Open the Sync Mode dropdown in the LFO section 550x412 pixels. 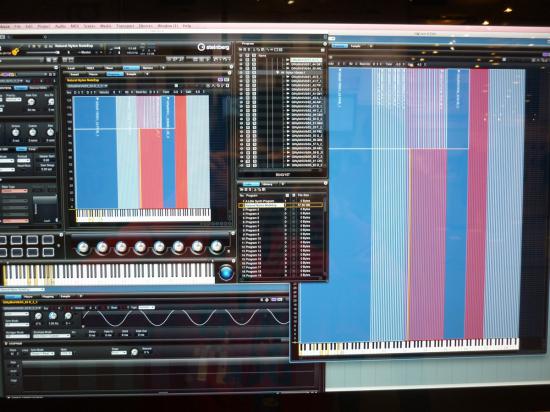tap(16, 325)
